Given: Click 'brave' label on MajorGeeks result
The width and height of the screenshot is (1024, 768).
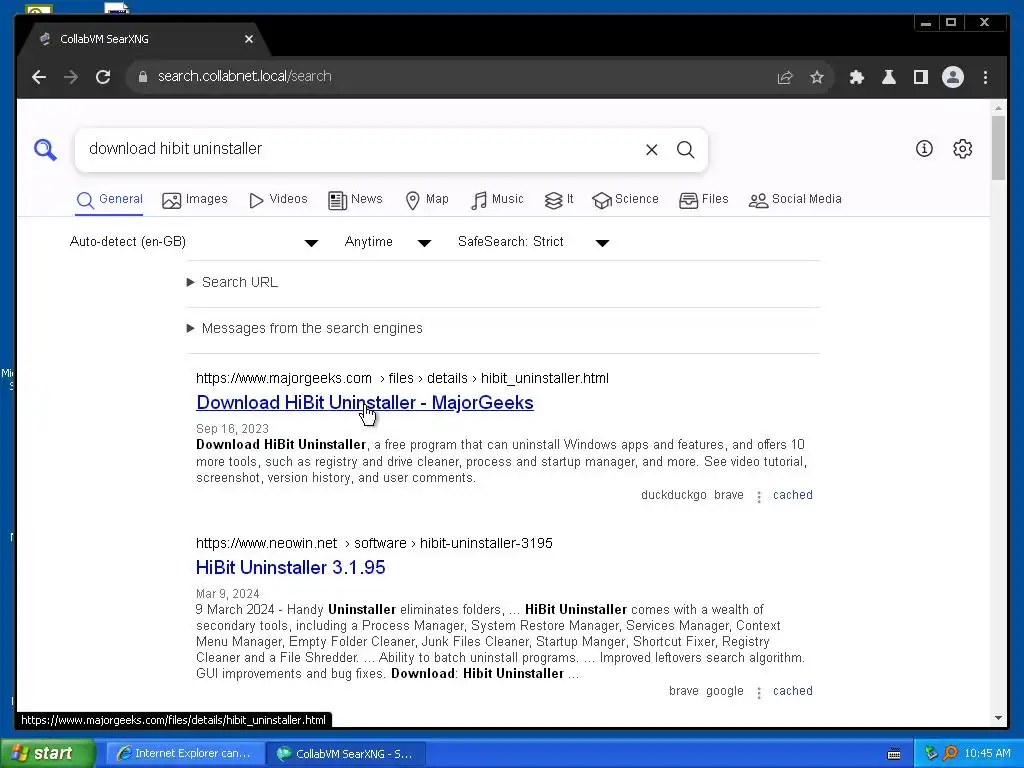Looking at the screenshot, I should (729, 495).
